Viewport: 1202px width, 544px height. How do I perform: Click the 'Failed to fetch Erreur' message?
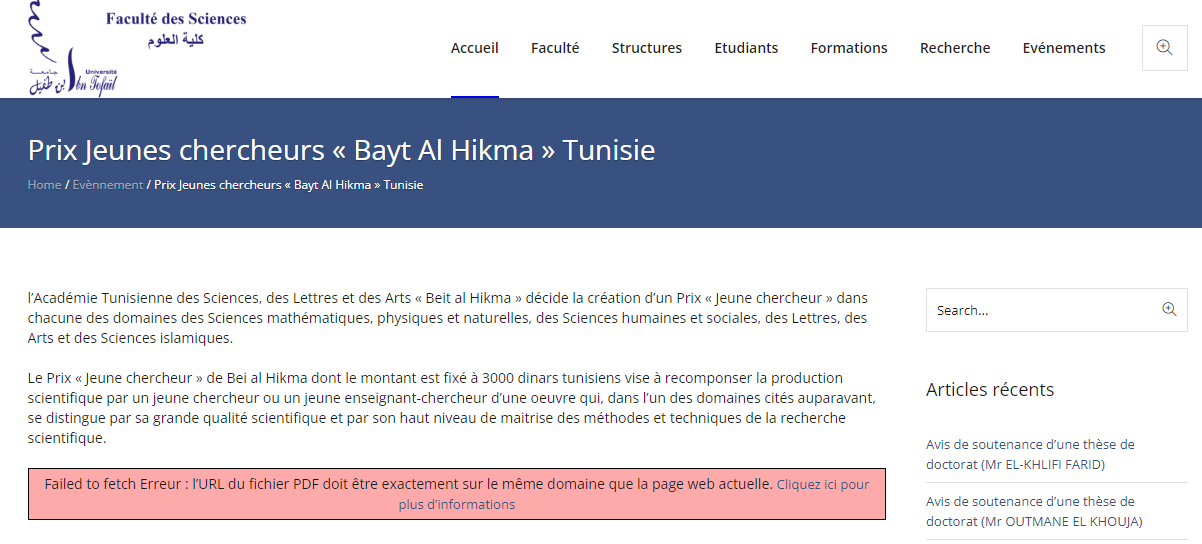click(457, 494)
